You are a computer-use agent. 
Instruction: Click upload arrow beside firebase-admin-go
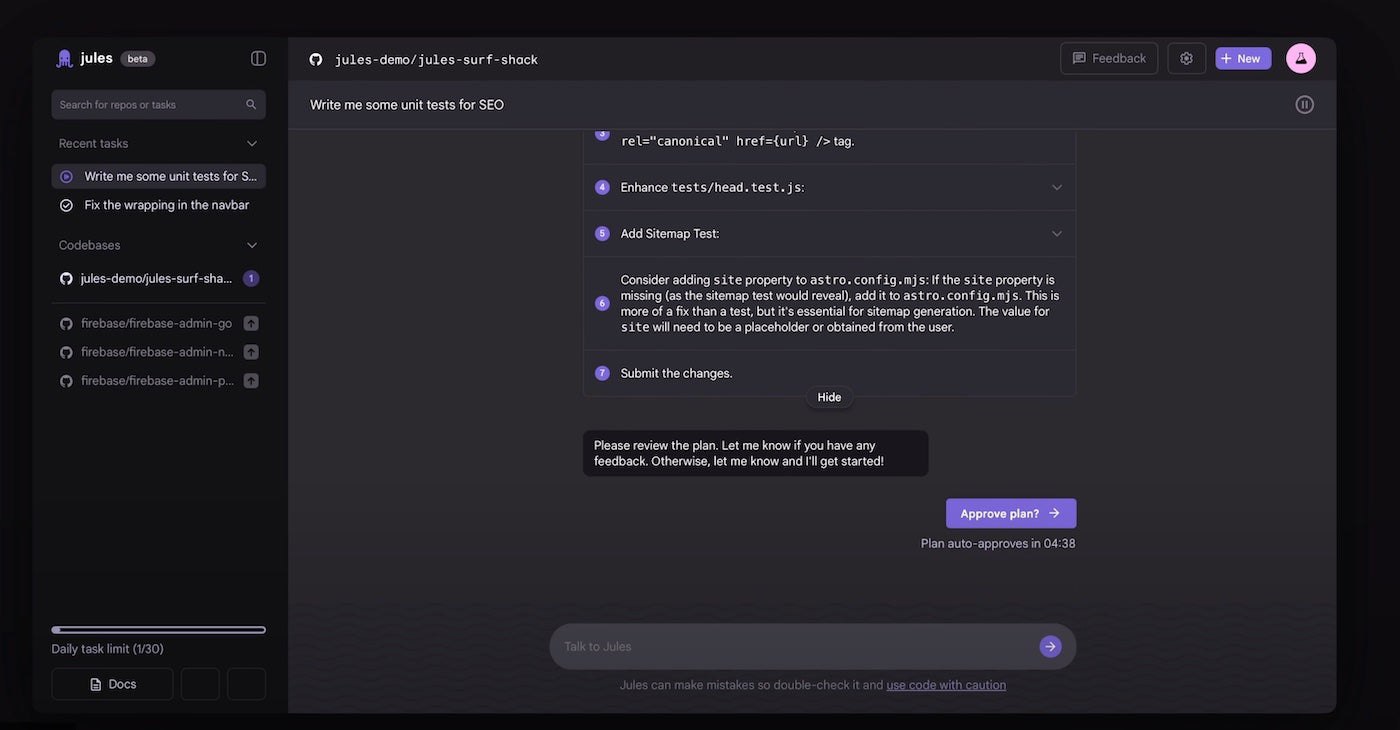[251, 323]
